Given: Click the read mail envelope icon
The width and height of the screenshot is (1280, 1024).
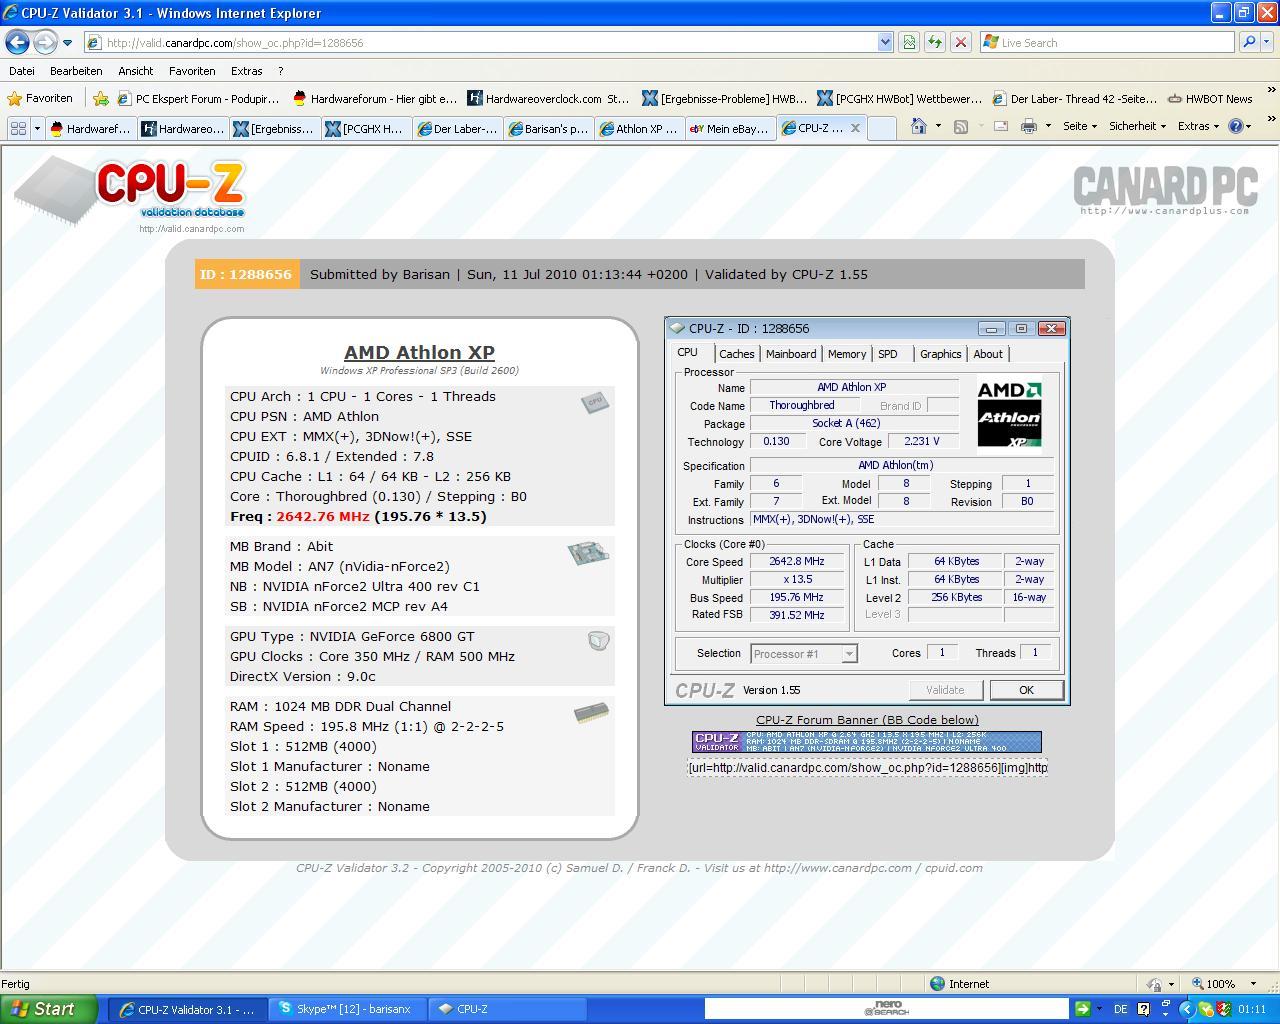Looking at the screenshot, I should (1000, 126).
